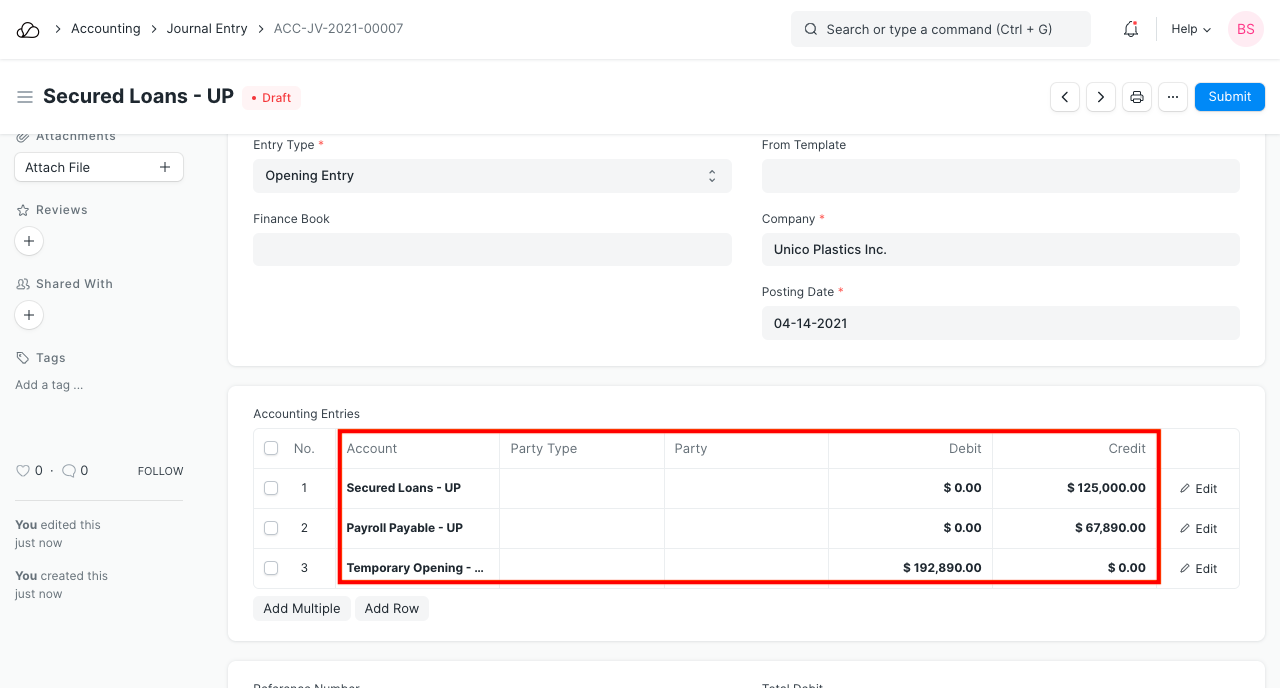
Task: Click the Posting Date field
Action: click(x=1000, y=324)
